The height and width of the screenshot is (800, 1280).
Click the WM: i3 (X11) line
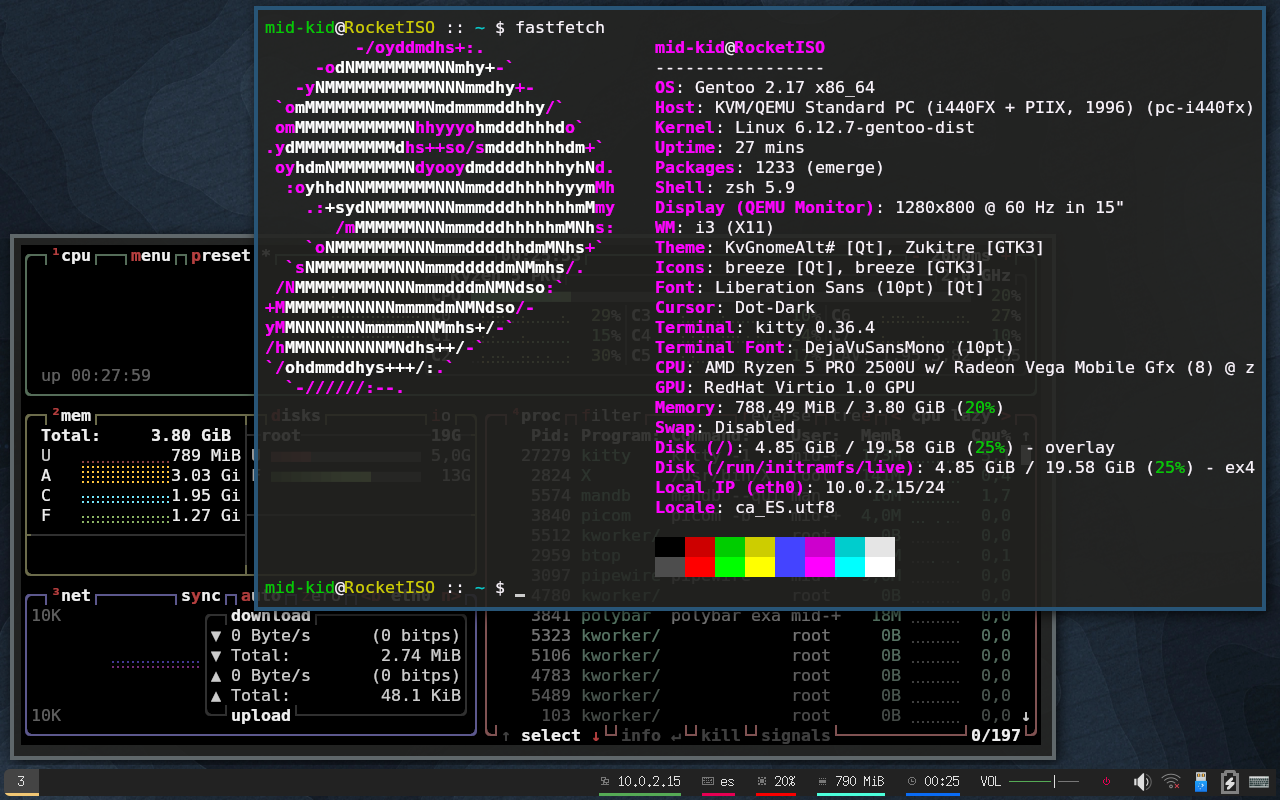click(x=715, y=227)
